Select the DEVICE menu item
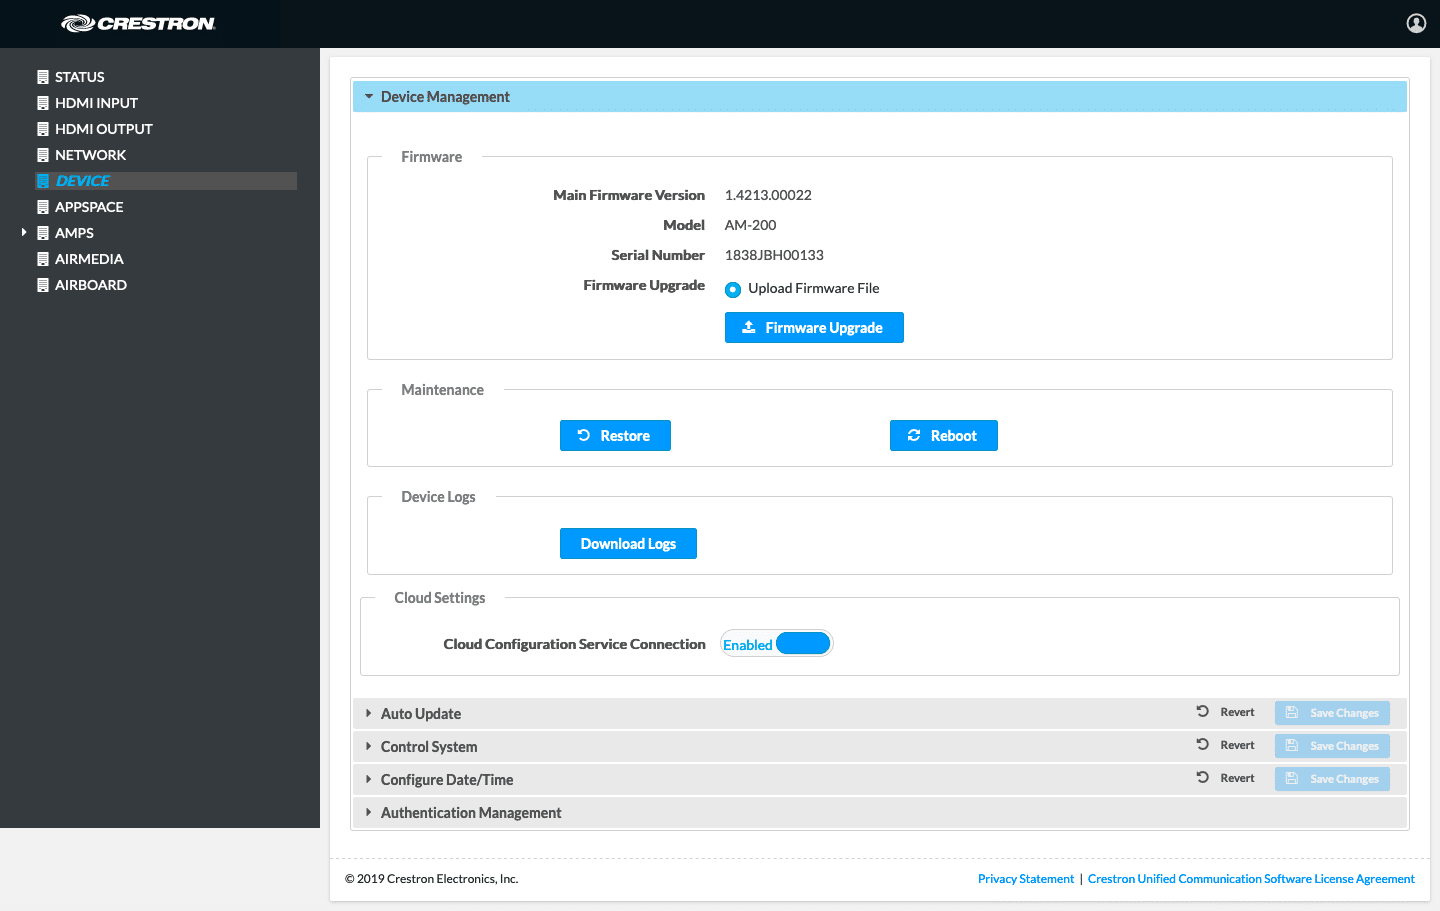 tap(83, 181)
